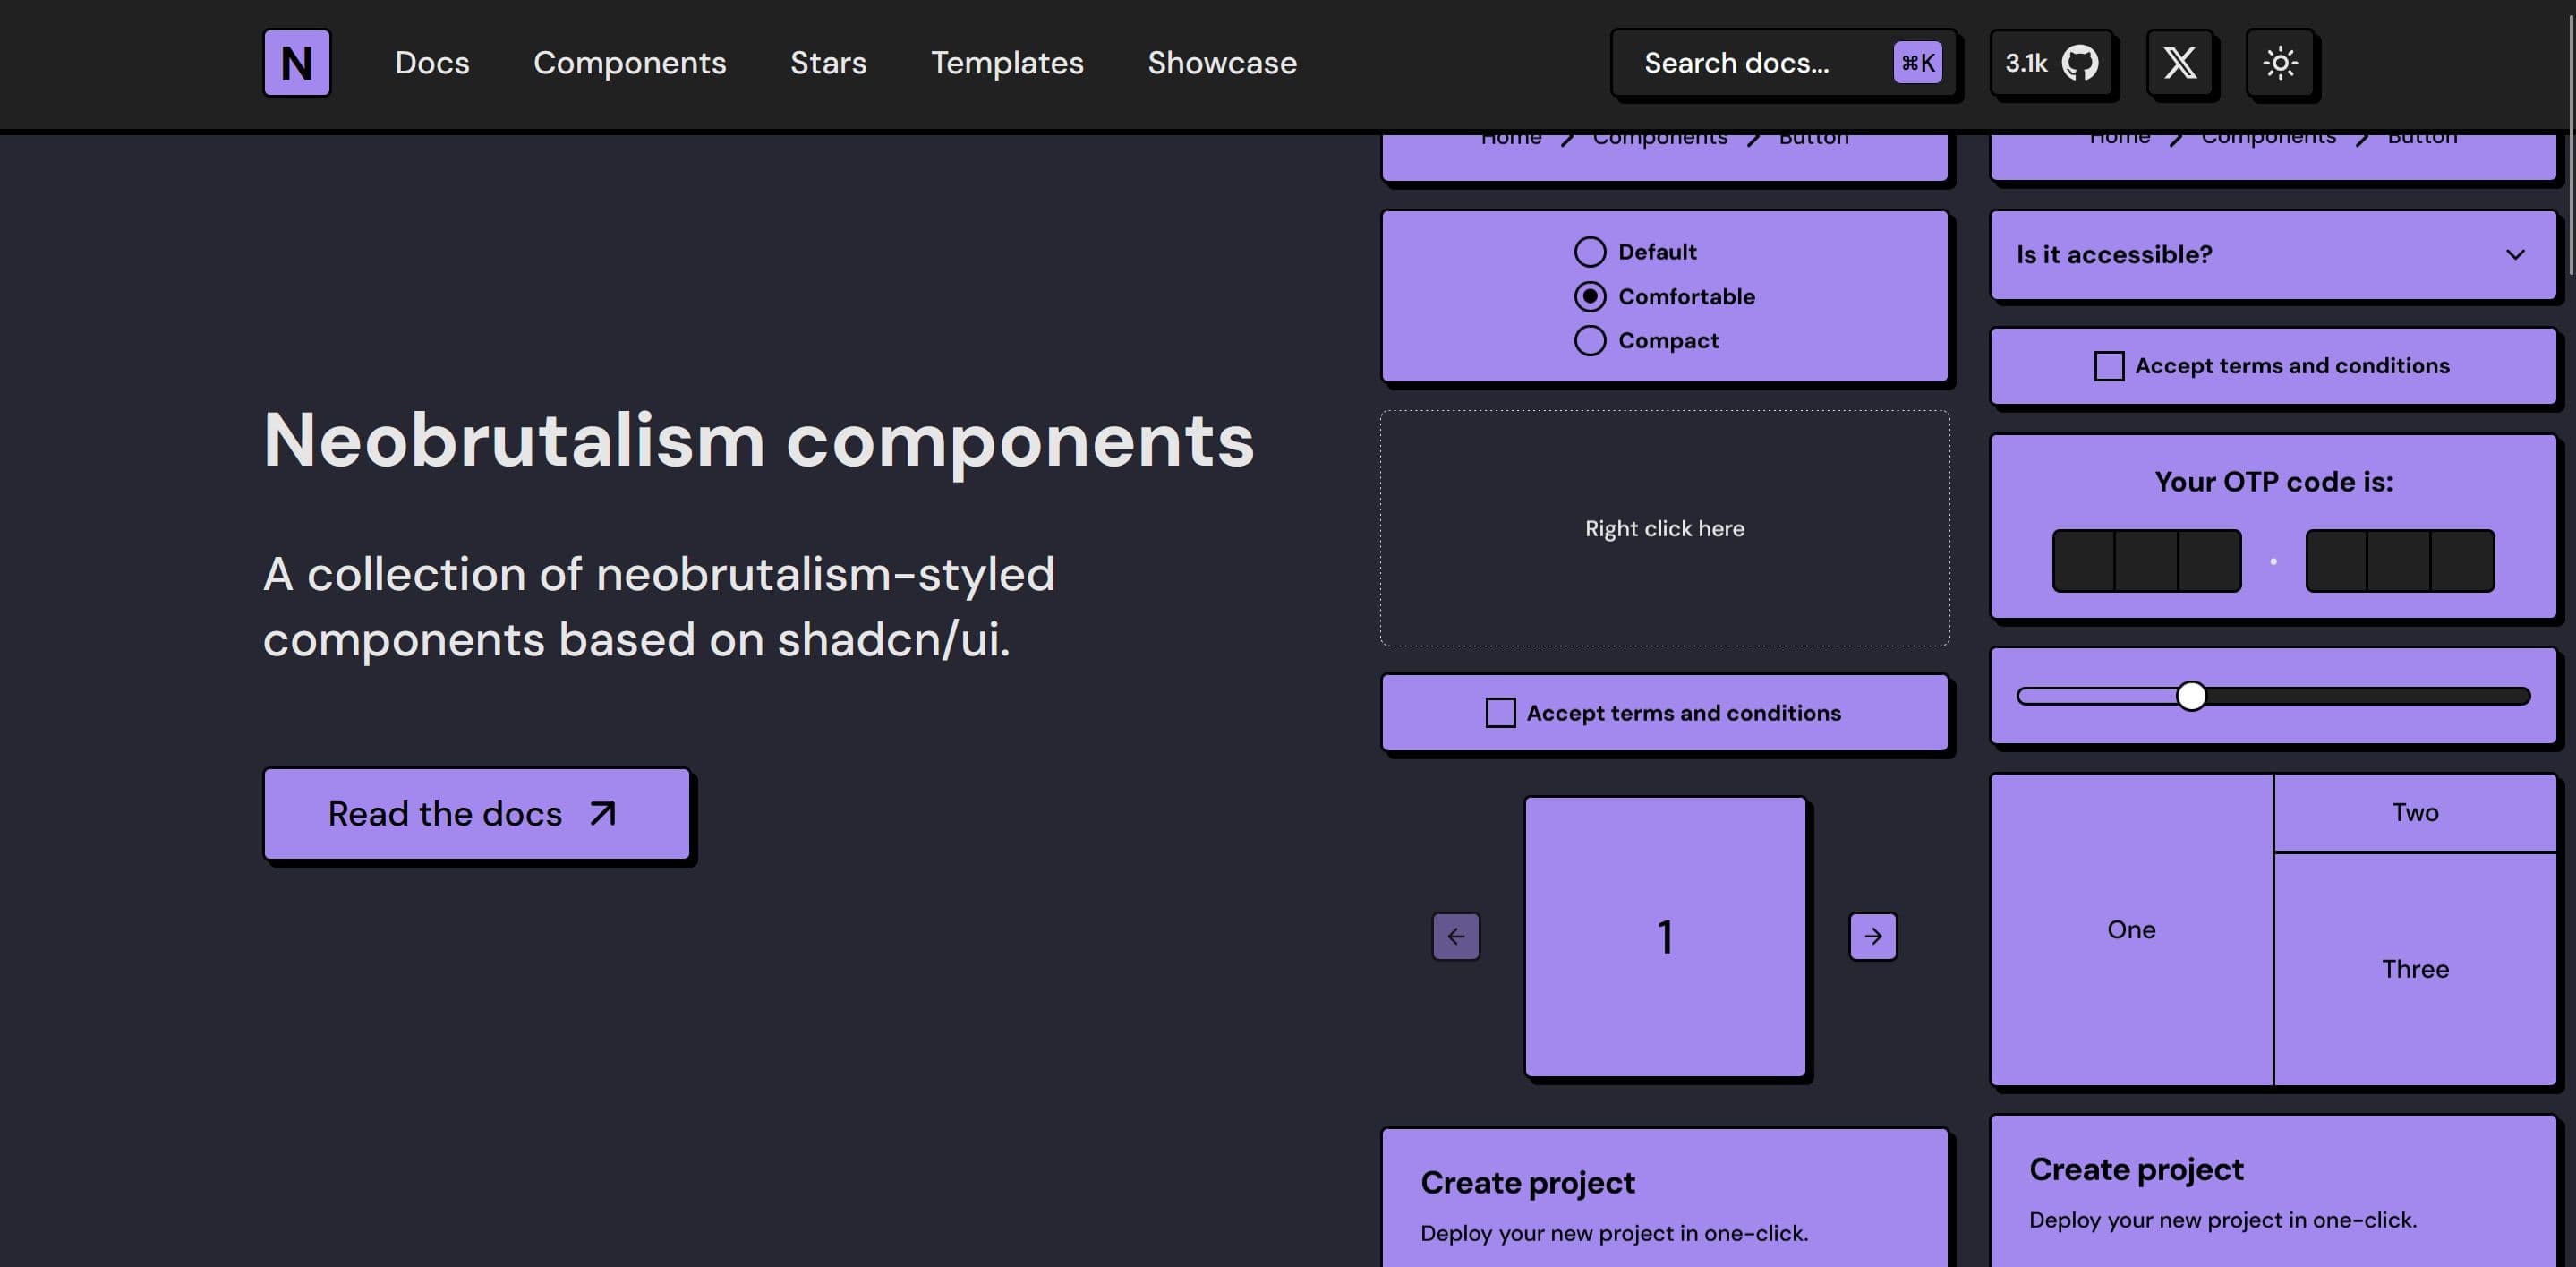
Task: Click the first OTP code slot
Action: tap(2083, 561)
